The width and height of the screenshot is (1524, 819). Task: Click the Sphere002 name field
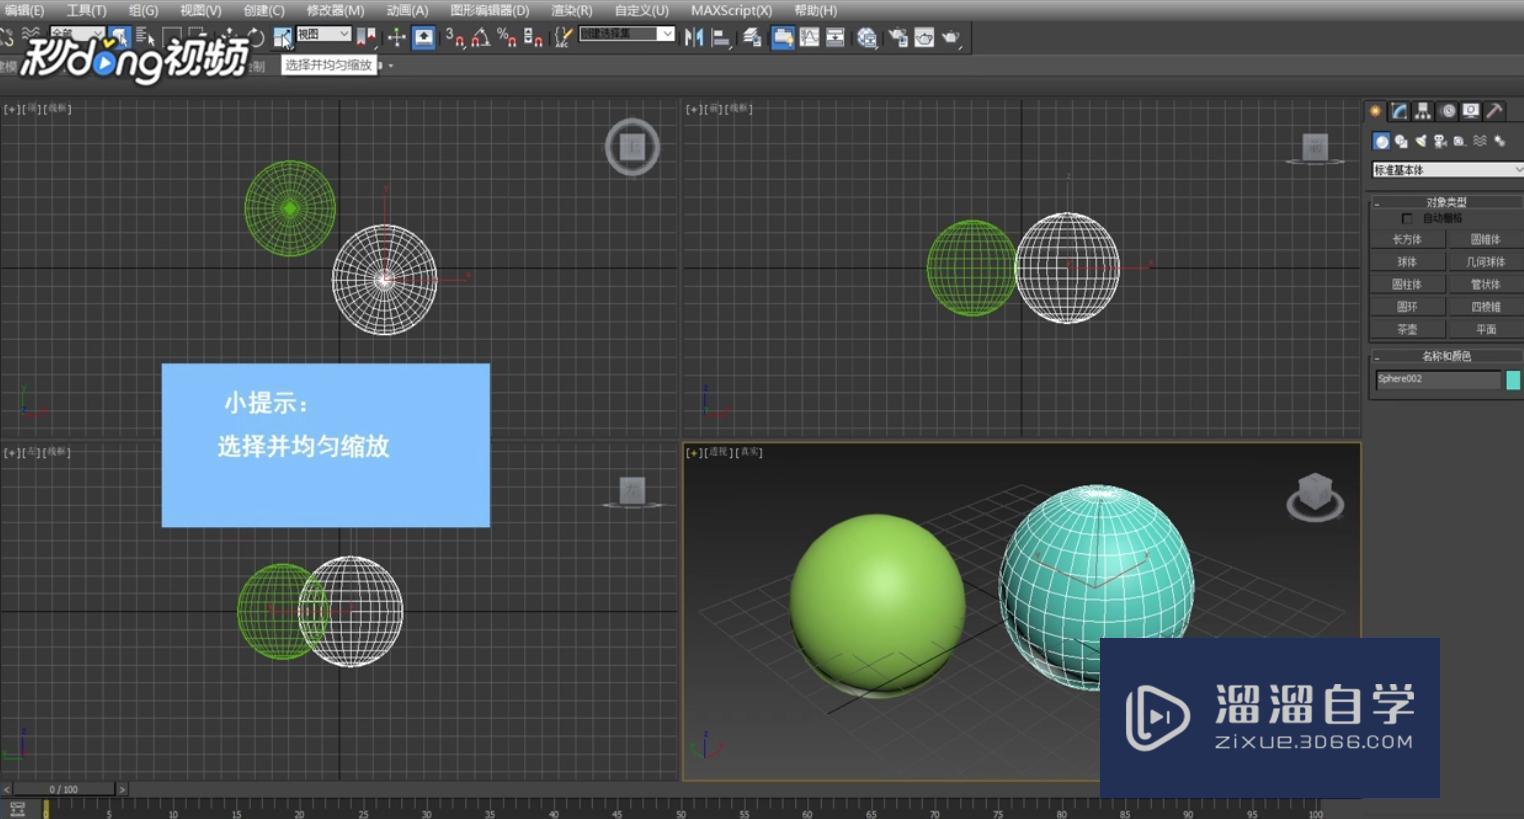pos(1437,379)
